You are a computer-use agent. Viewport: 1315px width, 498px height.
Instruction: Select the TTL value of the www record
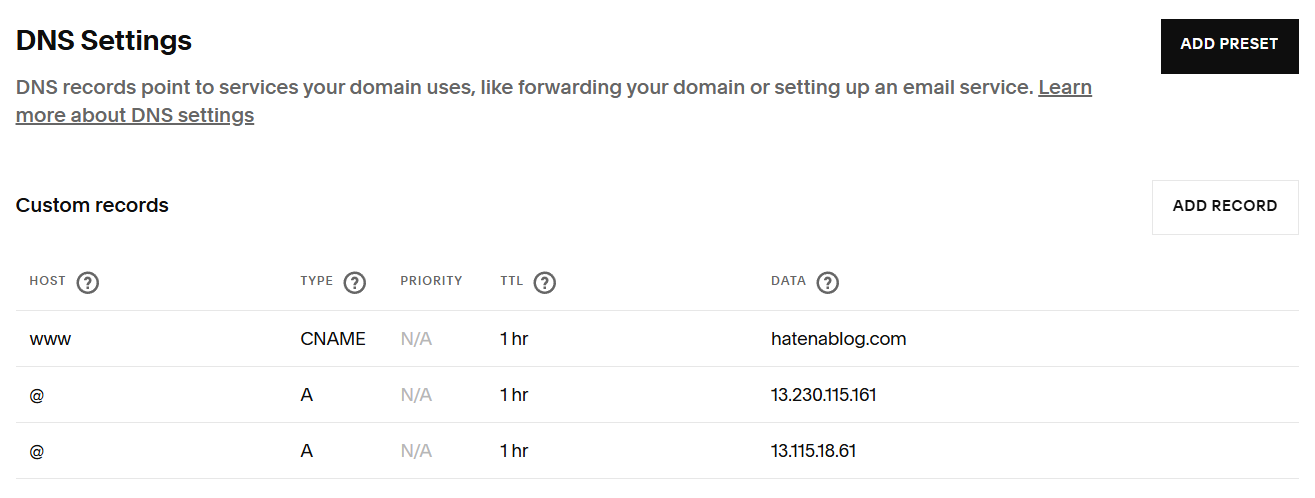coord(514,339)
